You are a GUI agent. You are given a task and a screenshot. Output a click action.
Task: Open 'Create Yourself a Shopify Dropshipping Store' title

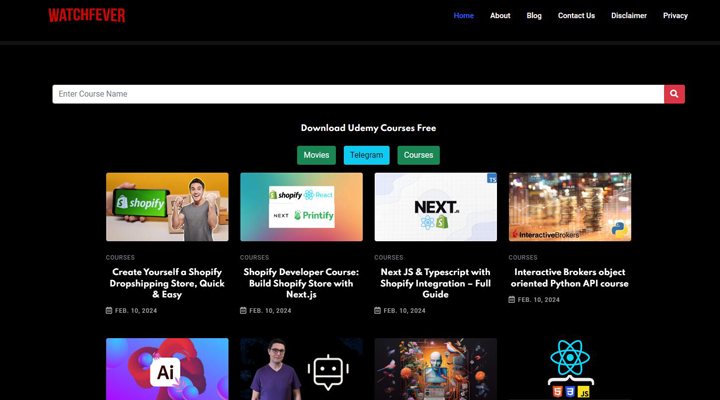[x=167, y=283]
